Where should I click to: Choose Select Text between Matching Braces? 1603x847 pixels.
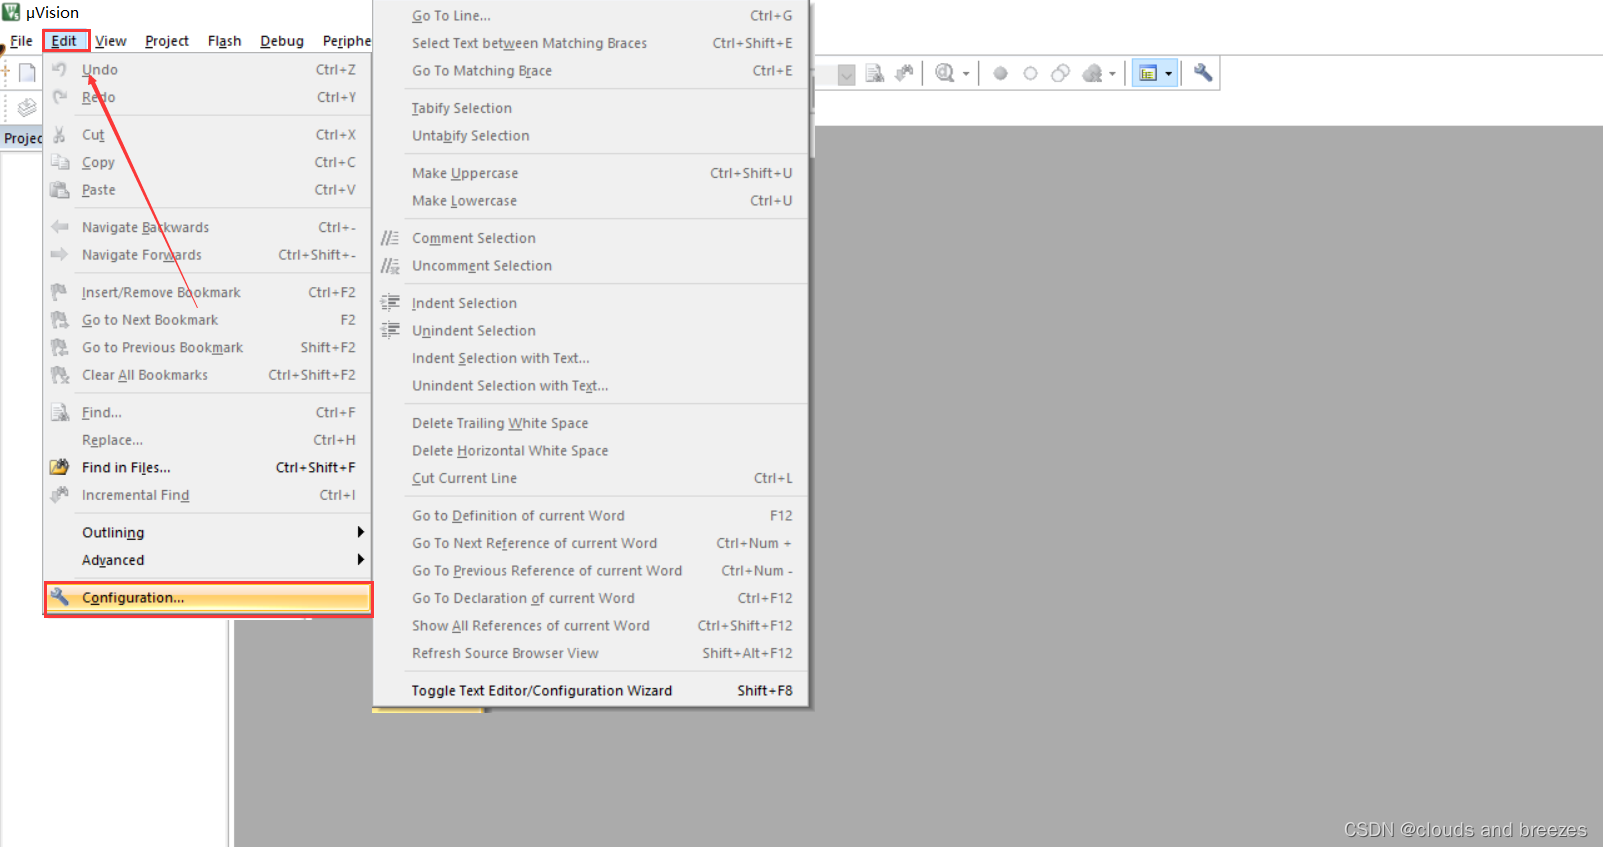[591, 43]
